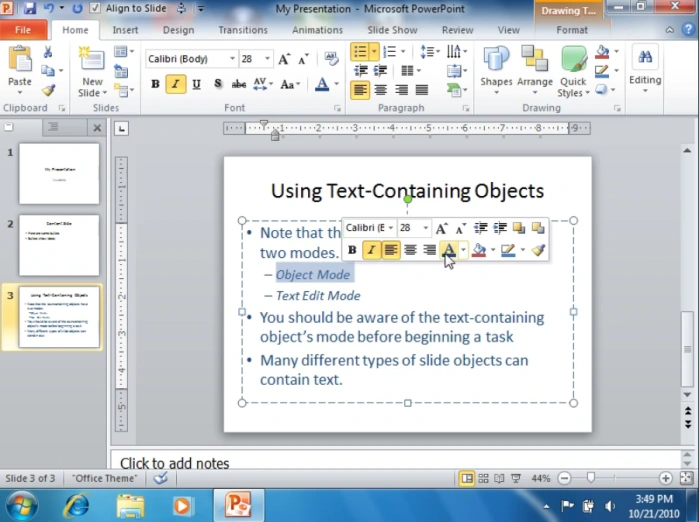Switch to the Slide Show tab
This screenshot has height=522, width=699.
coord(392,30)
